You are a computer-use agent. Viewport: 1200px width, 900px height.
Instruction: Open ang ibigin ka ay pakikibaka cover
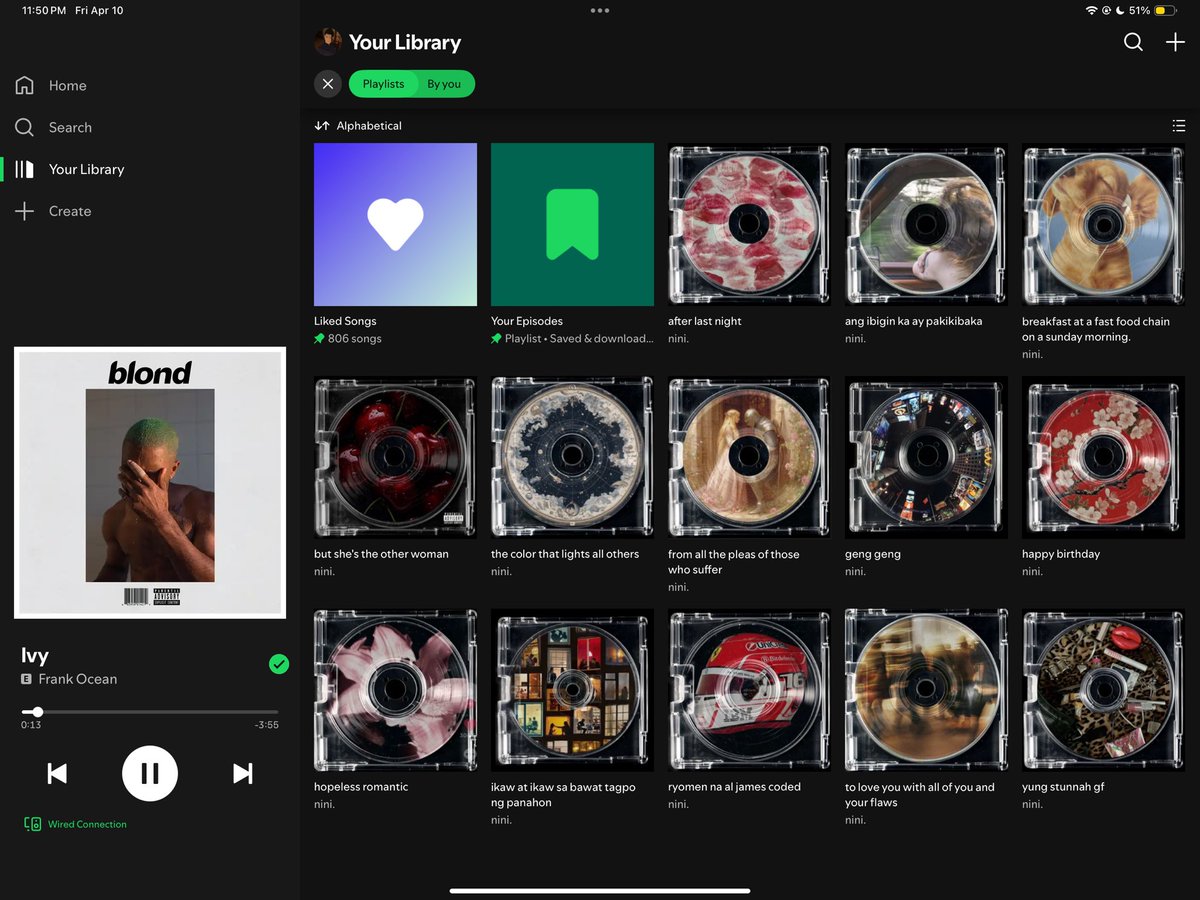[x=926, y=224]
